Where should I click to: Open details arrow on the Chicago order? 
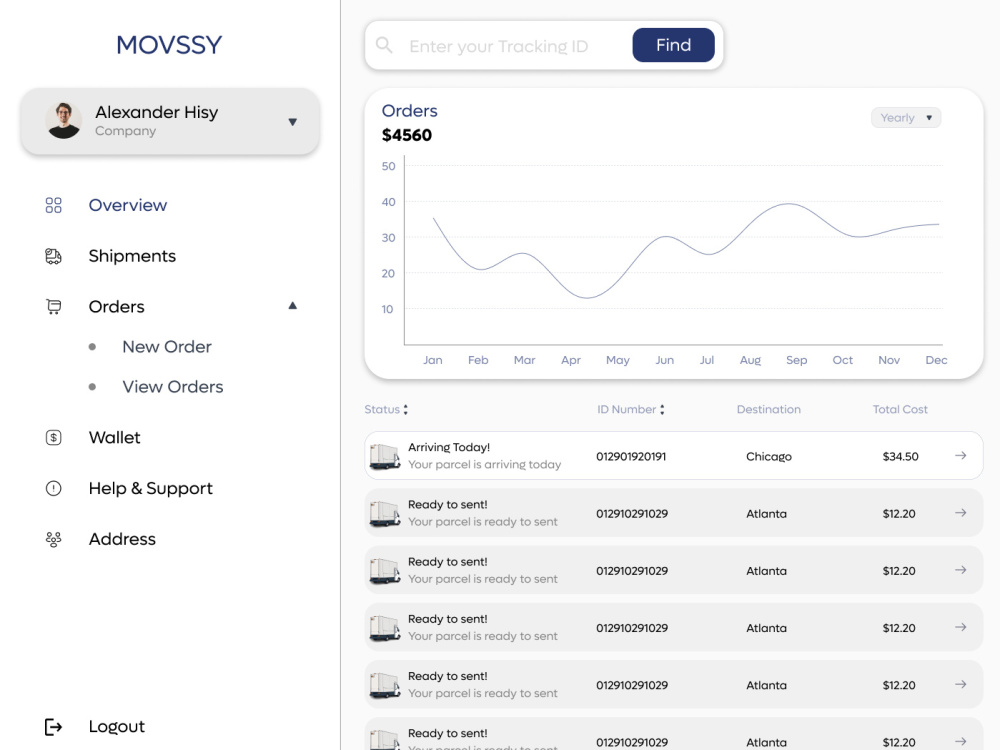pos(959,455)
